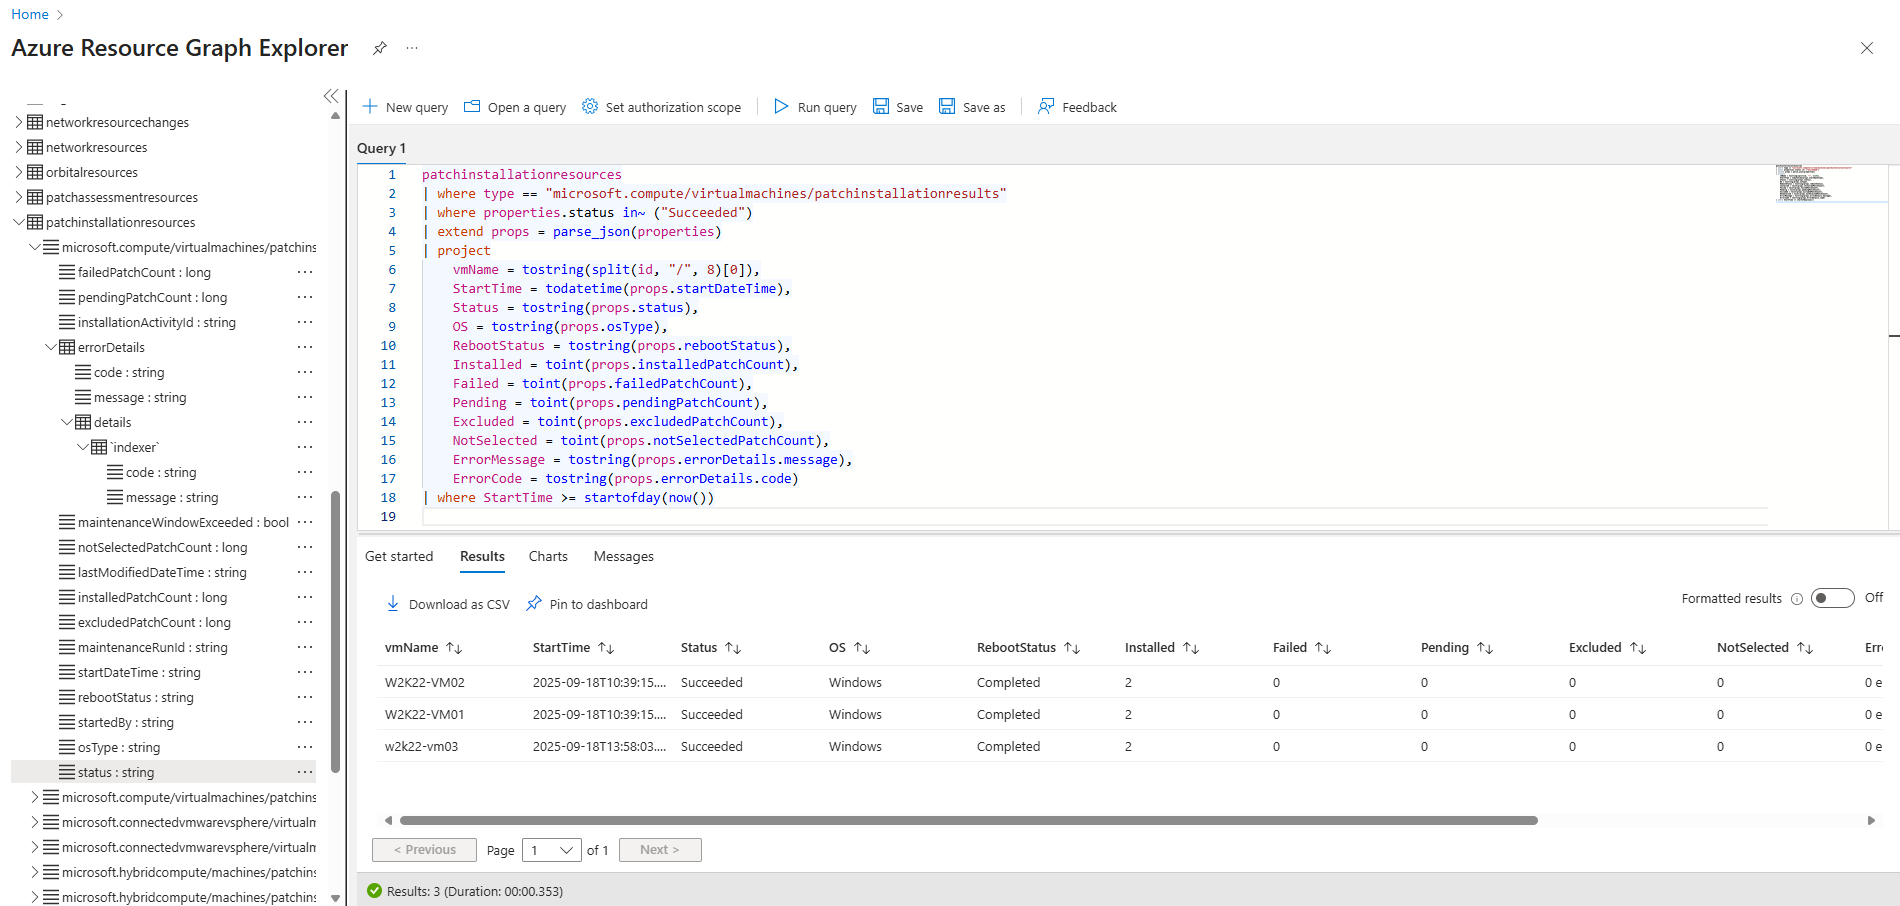The height and width of the screenshot is (906, 1900).
Task: Click the Next page button
Action: click(x=660, y=850)
